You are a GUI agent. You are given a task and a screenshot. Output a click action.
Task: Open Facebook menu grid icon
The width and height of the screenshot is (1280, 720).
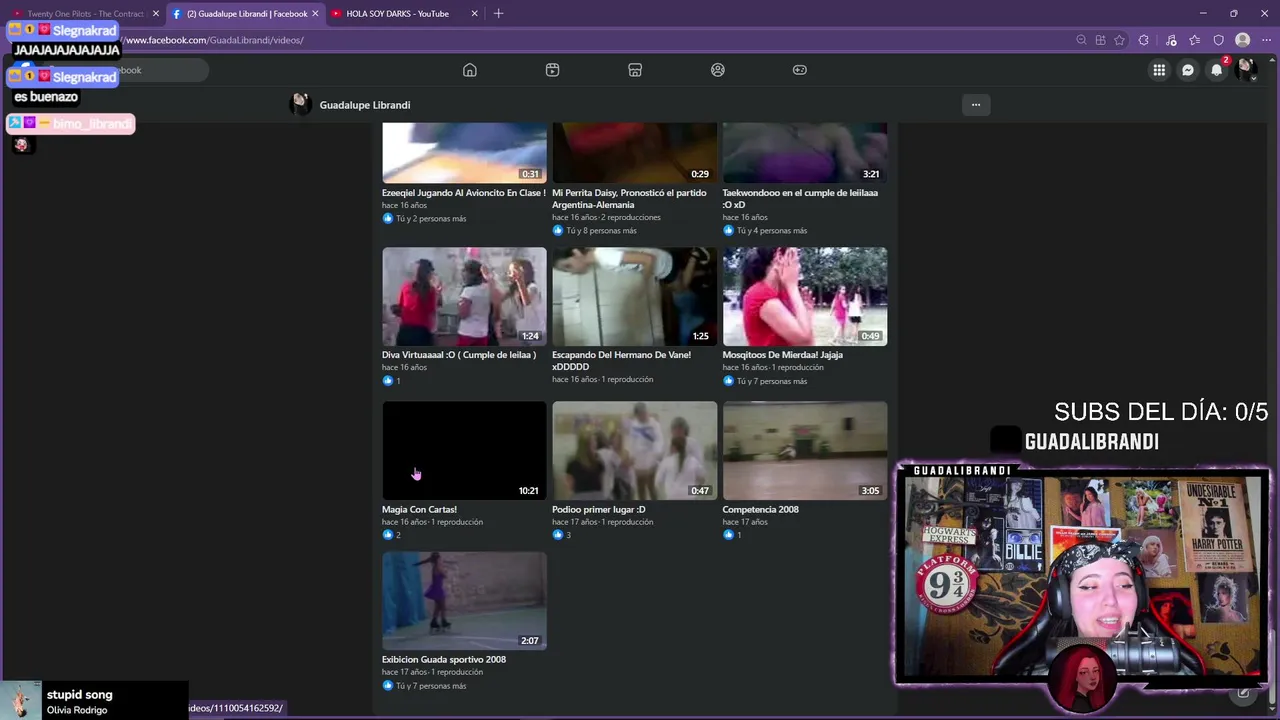coord(1159,70)
